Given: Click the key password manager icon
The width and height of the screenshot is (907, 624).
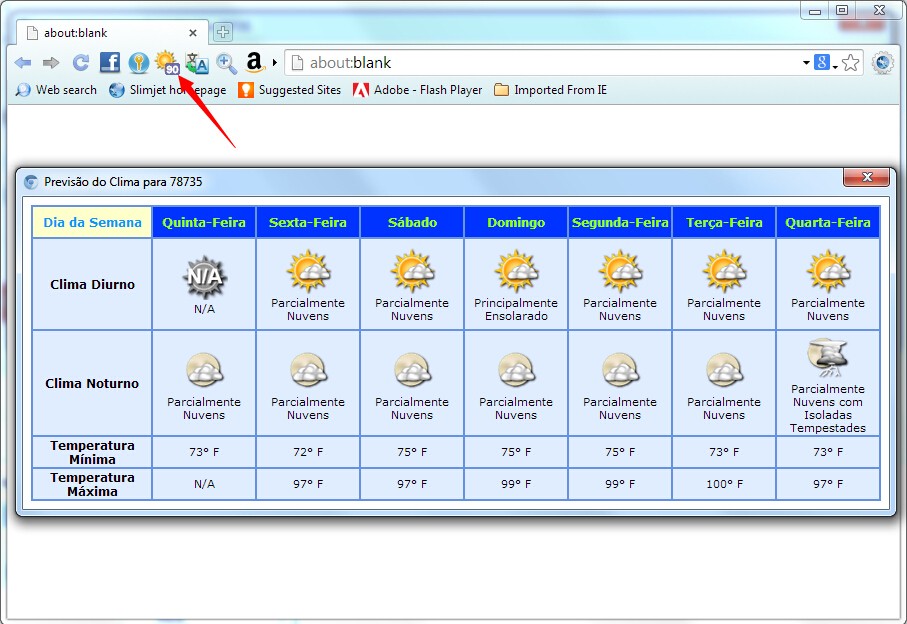Looking at the screenshot, I should pos(139,62).
